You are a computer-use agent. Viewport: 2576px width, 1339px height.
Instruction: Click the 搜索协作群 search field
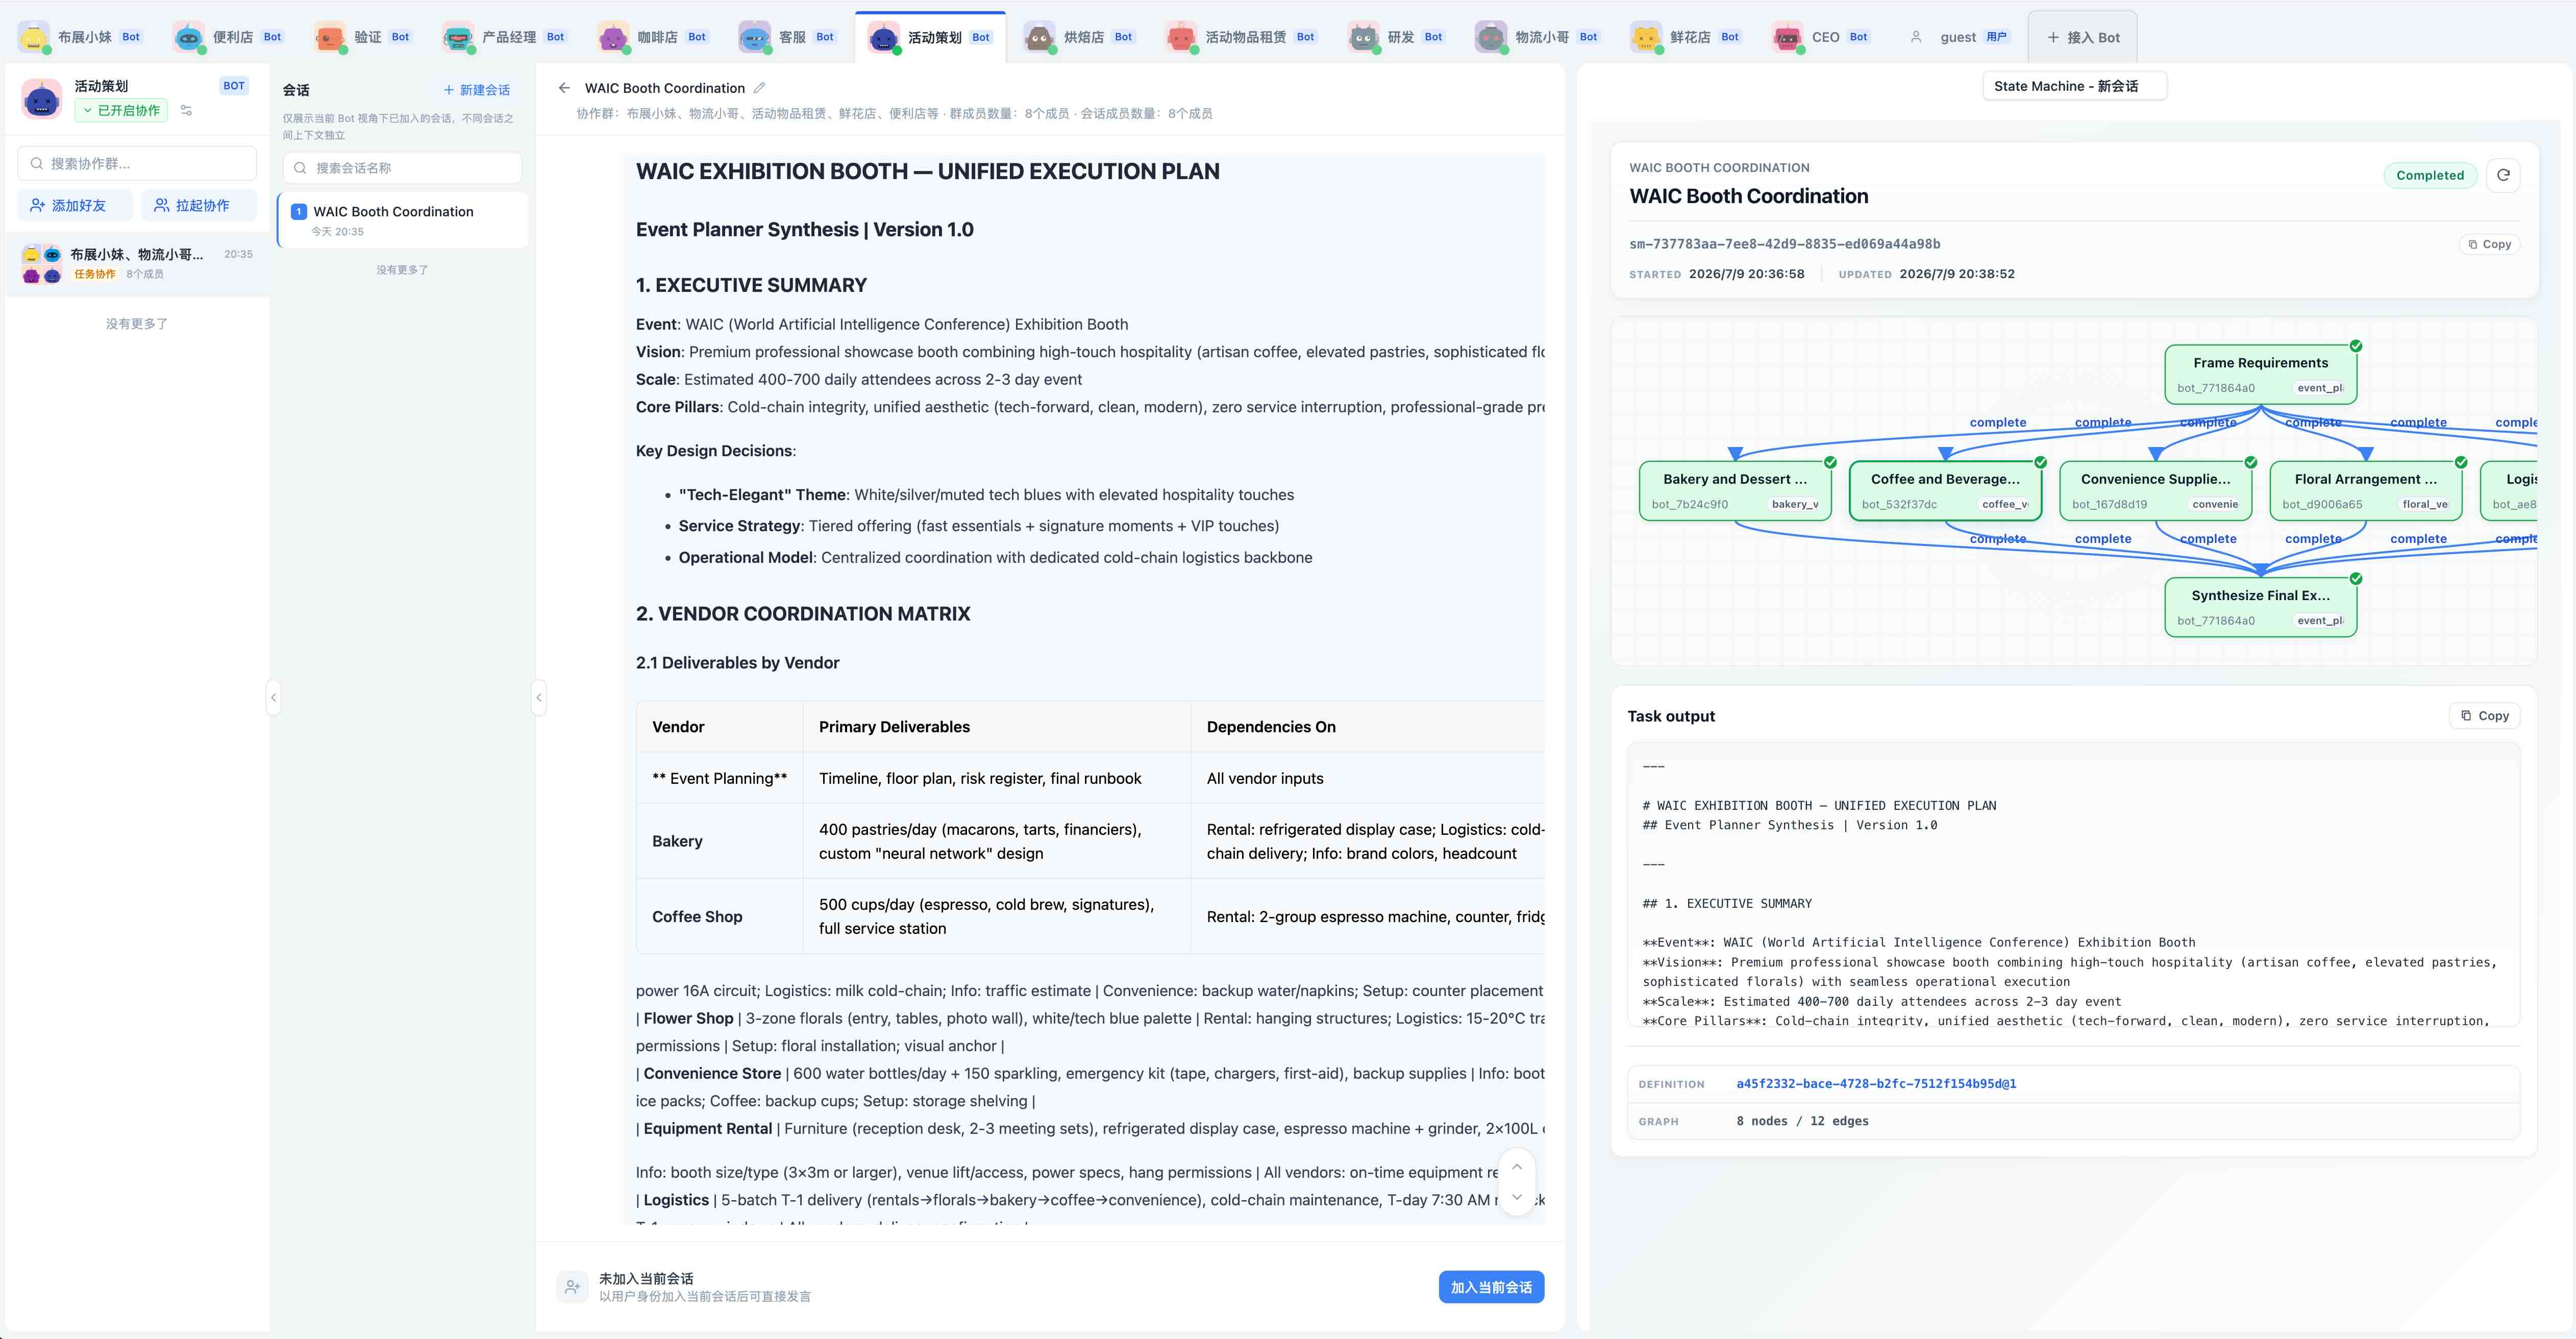(137, 163)
